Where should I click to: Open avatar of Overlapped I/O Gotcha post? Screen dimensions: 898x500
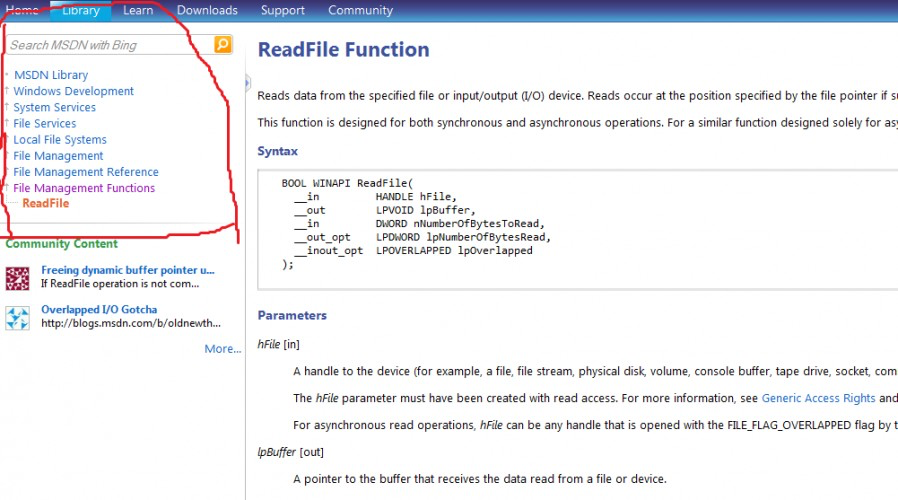18,318
